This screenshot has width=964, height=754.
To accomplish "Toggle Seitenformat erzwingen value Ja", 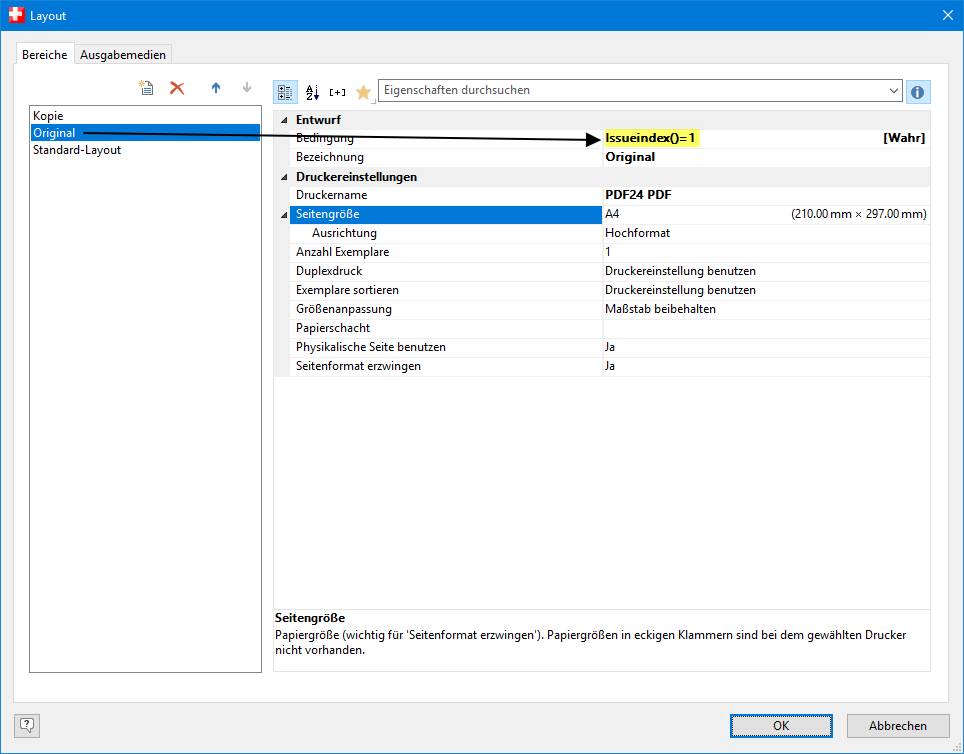I will pos(766,367).
